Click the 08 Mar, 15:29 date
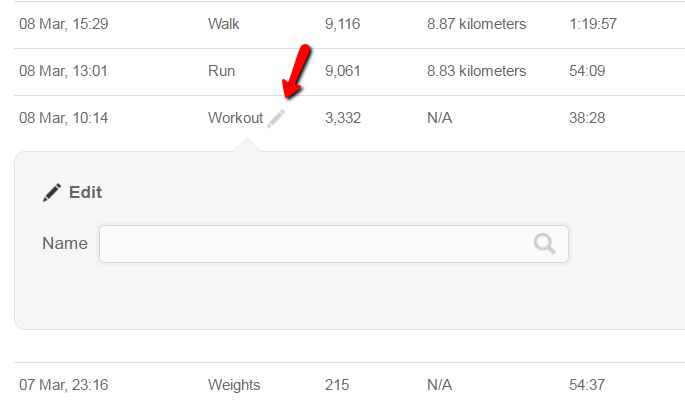 point(64,24)
